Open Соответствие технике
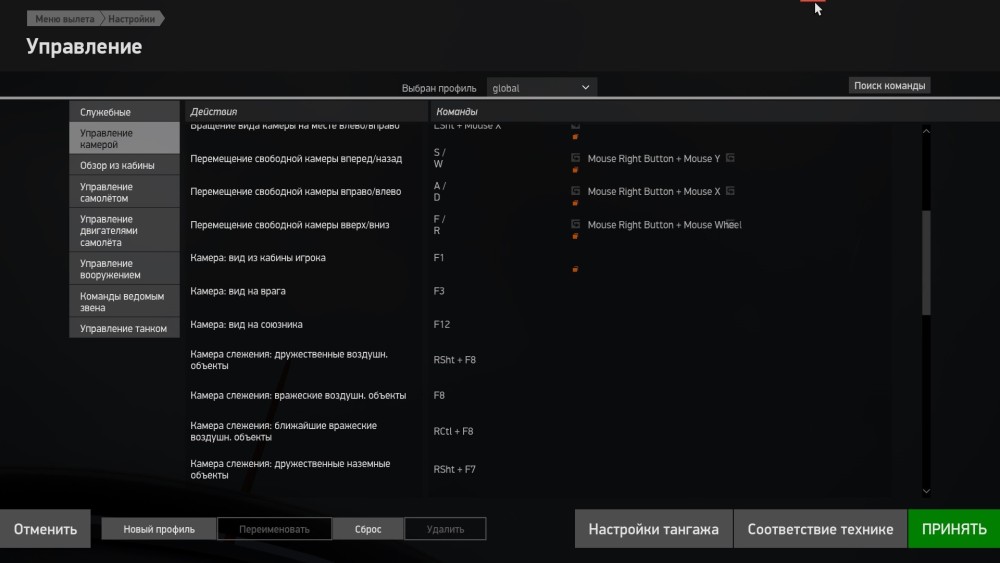 point(820,529)
